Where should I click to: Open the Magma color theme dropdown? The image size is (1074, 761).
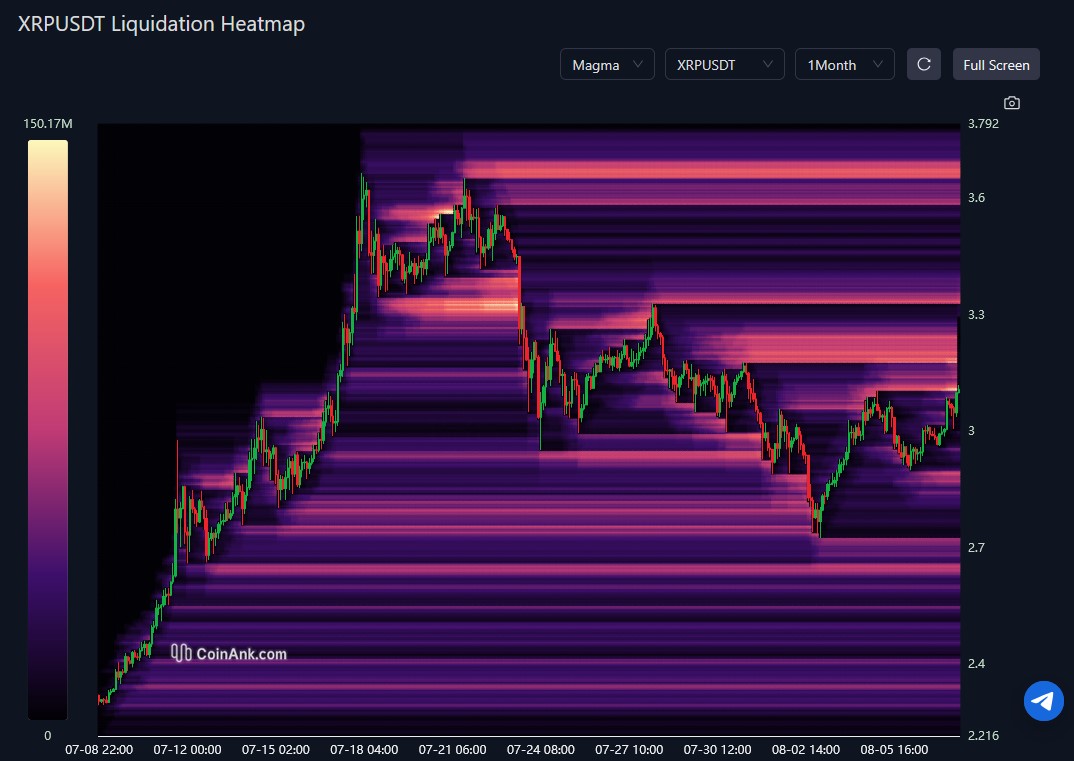coord(608,64)
